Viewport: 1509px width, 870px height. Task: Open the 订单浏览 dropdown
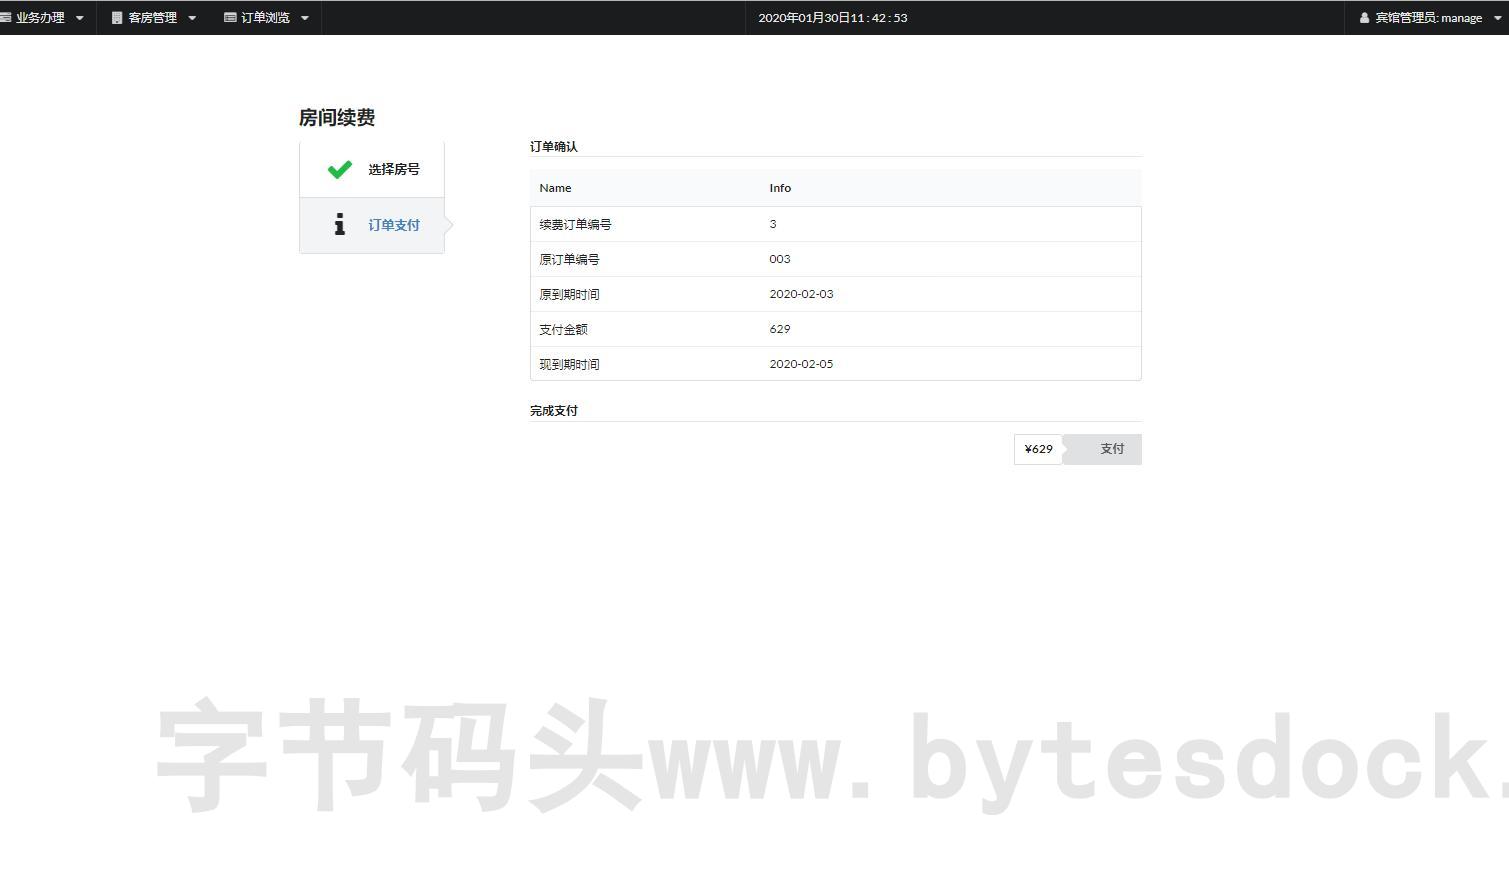click(x=305, y=17)
